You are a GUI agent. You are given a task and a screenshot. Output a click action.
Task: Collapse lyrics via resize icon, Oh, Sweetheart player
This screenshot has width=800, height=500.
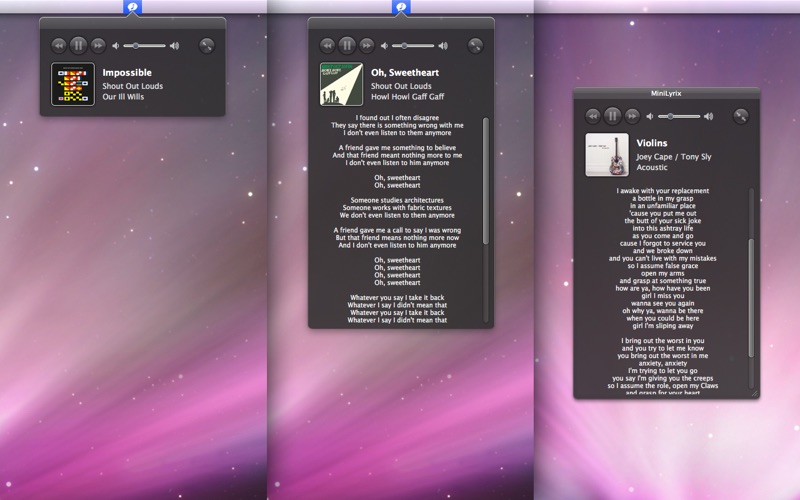pos(475,46)
